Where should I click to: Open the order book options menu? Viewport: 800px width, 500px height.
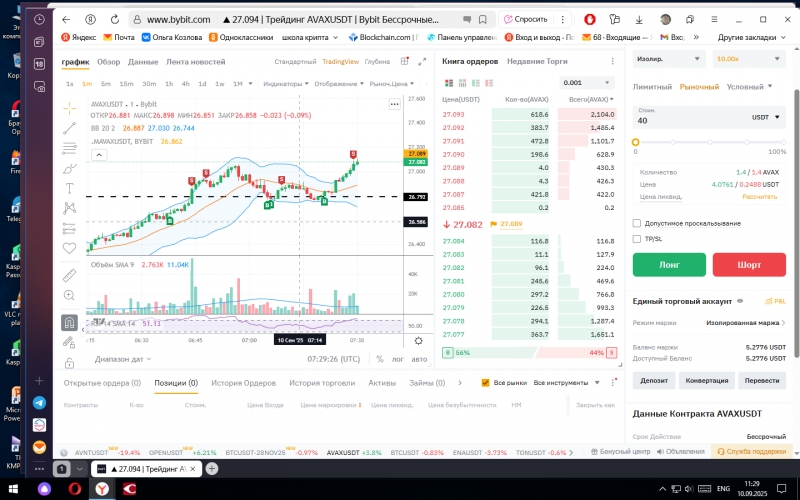(613, 61)
